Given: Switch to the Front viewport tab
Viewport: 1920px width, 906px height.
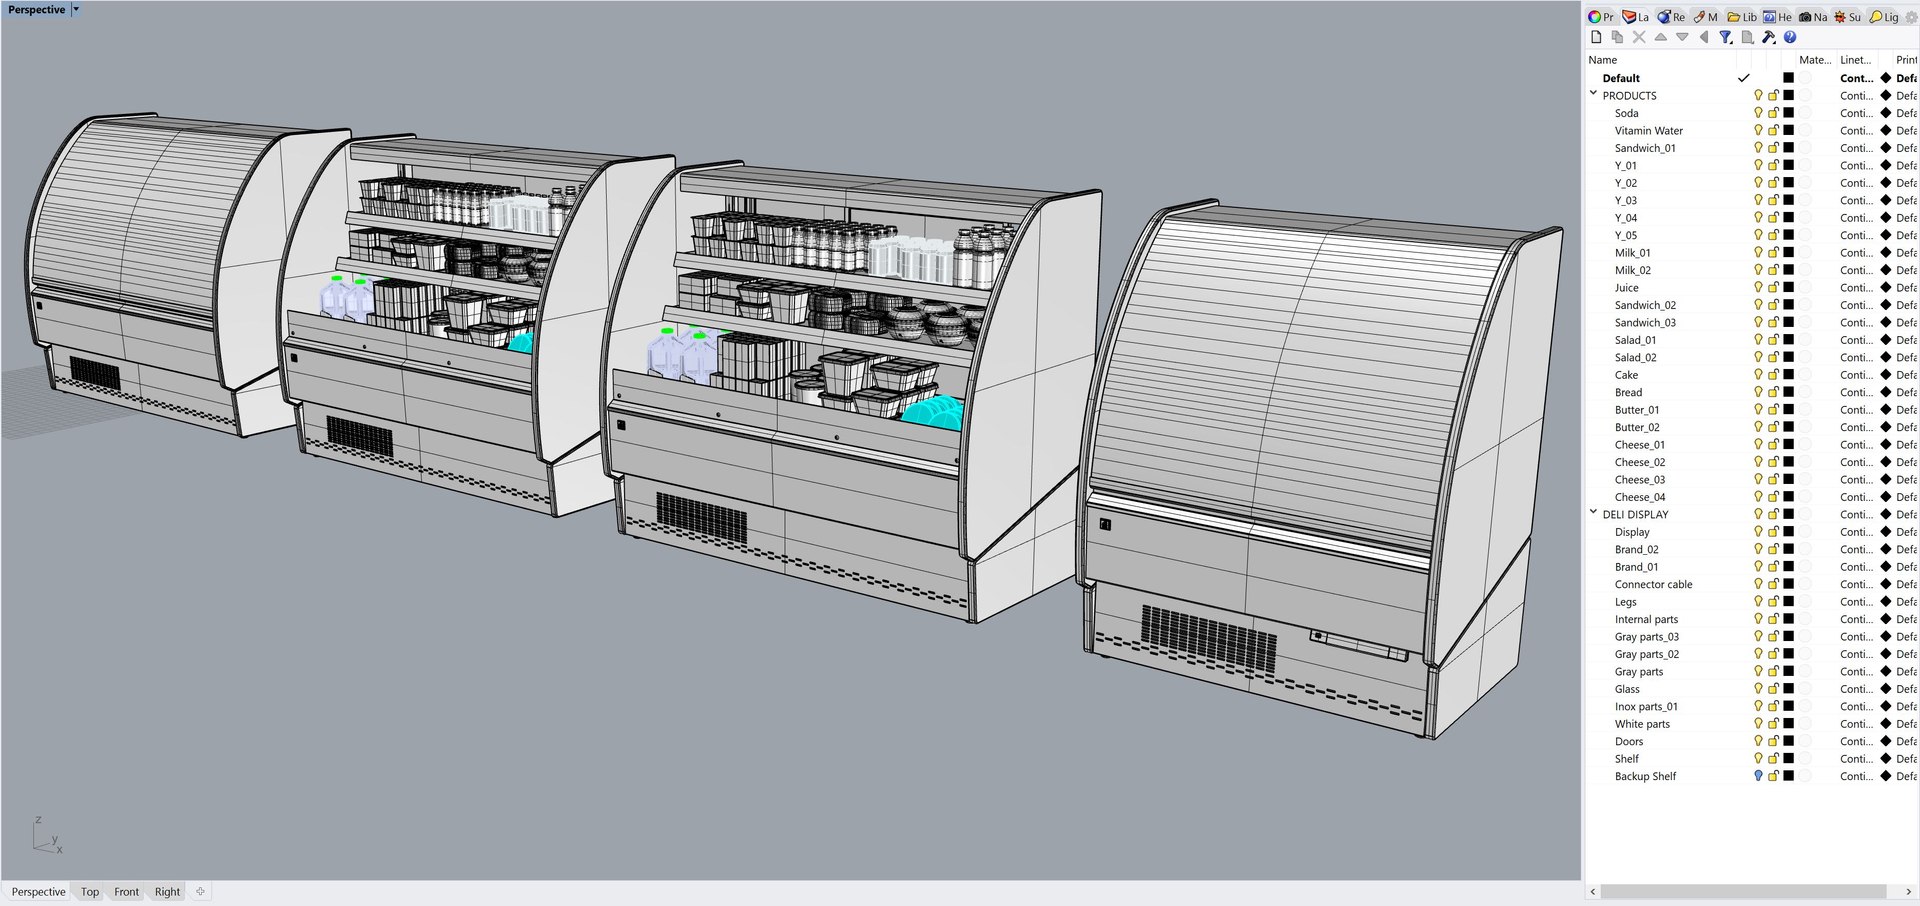Looking at the screenshot, I should (126, 892).
